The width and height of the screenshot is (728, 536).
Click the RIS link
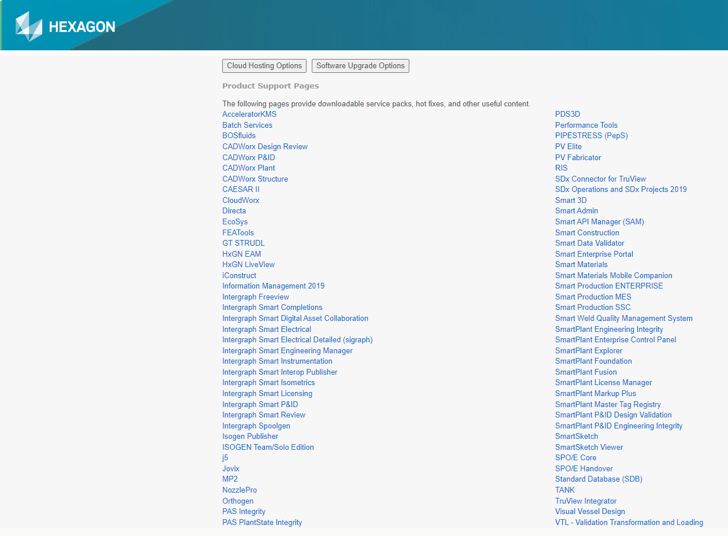click(561, 168)
